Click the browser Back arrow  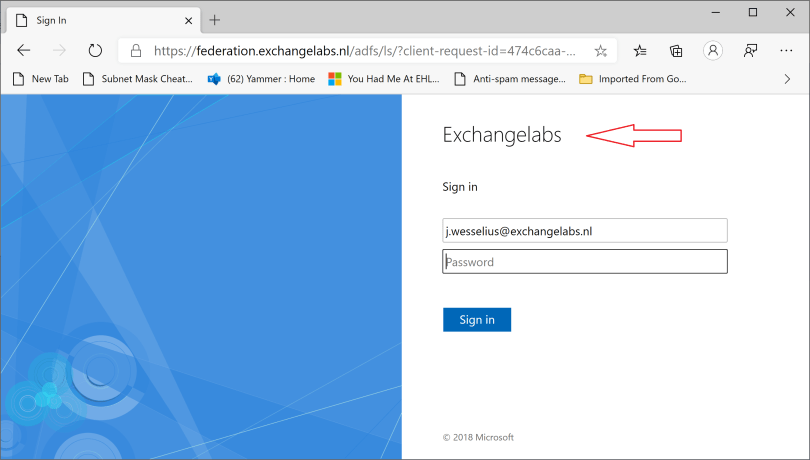pyautogui.click(x=24, y=50)
